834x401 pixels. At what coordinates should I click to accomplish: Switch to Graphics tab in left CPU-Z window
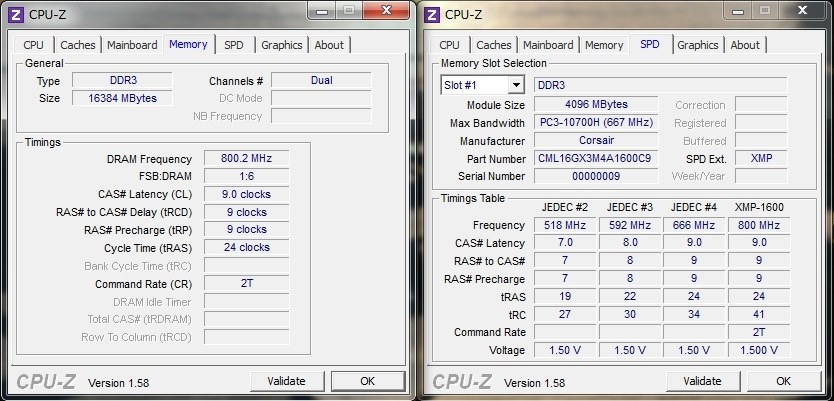click(281, 45)
